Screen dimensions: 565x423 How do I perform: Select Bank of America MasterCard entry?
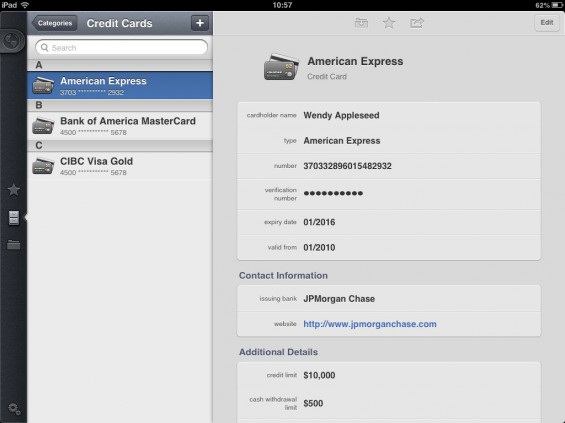click(x=120, y=126)
